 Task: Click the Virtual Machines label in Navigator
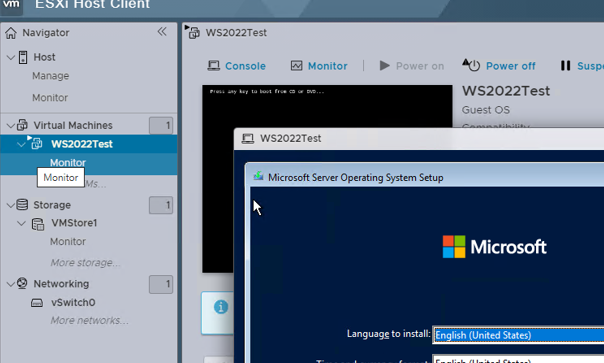(x=73, y=125)
